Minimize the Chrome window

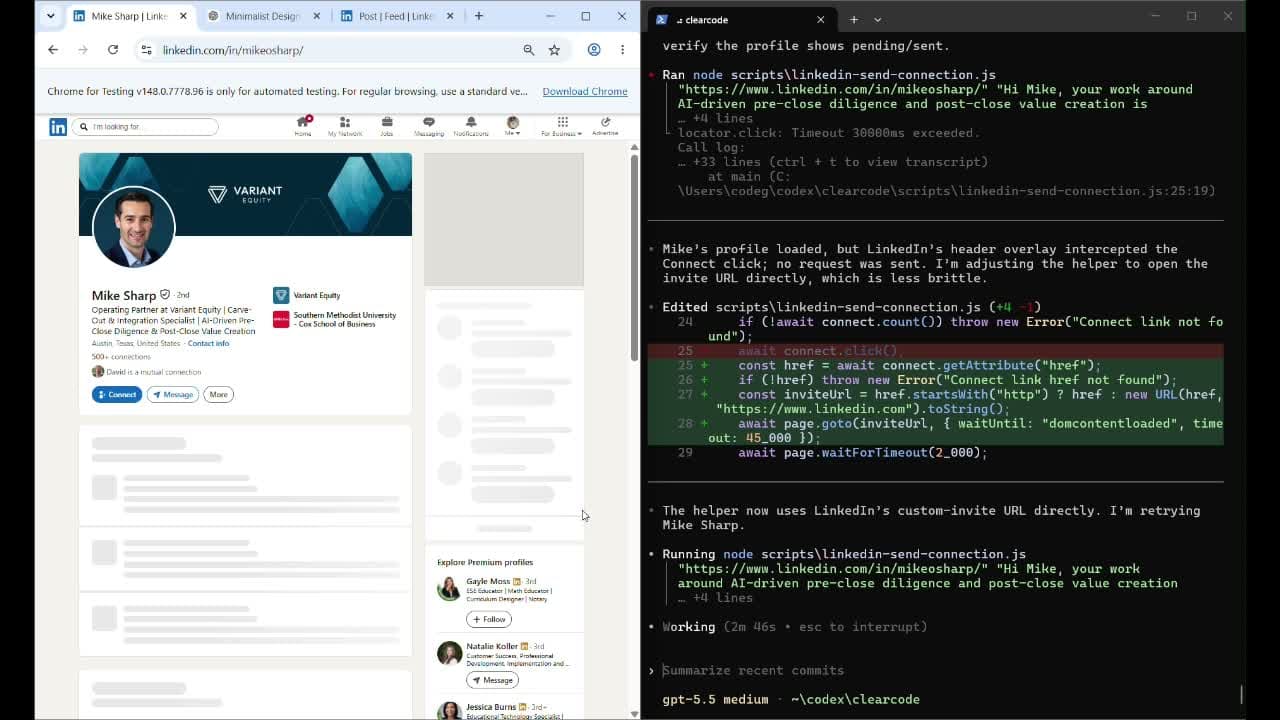tap(550, 16)
